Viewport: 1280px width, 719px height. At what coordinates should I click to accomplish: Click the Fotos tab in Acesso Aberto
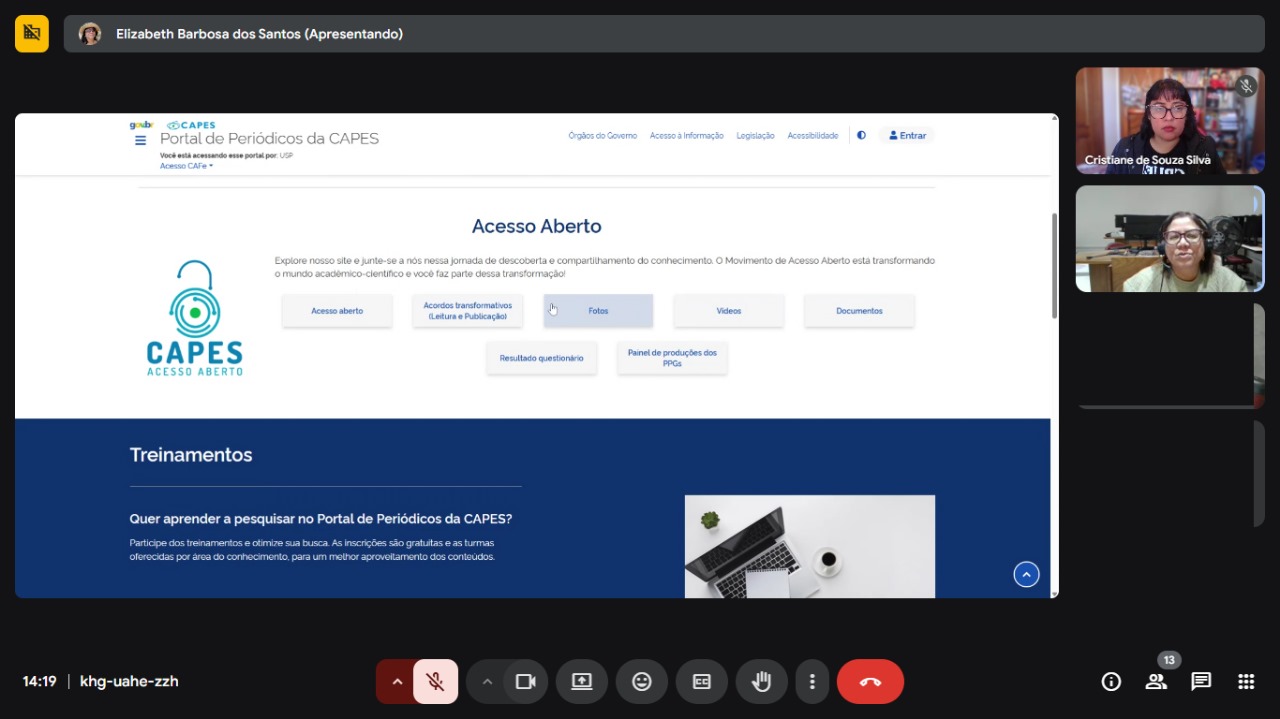[598, 311]
